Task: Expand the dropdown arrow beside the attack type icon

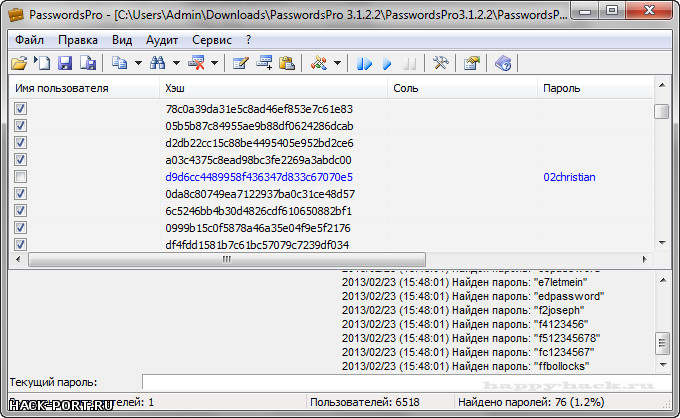Action: (338, 63)
